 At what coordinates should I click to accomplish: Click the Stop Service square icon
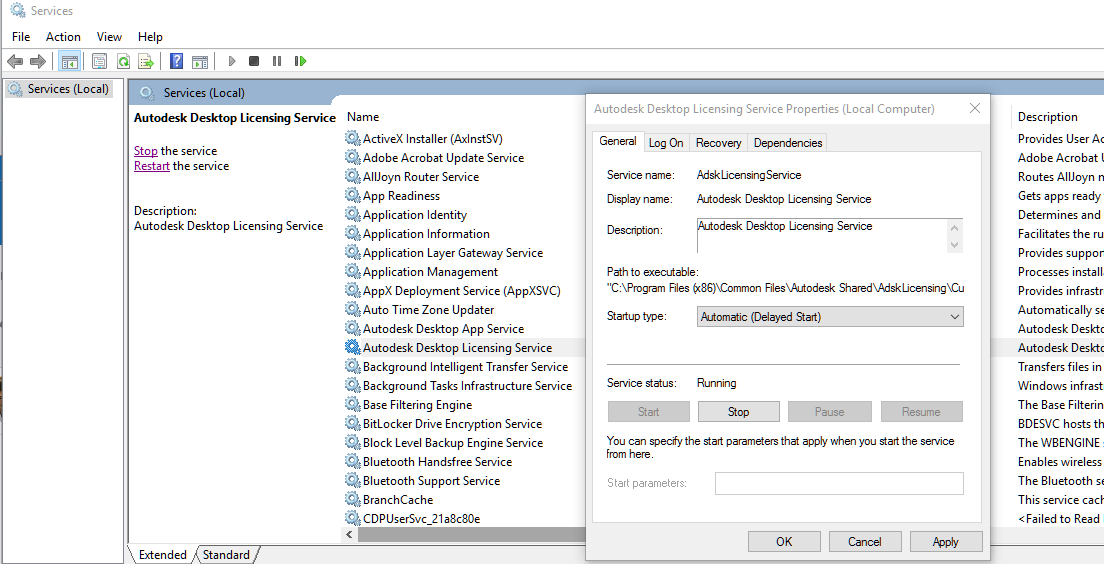254,61
